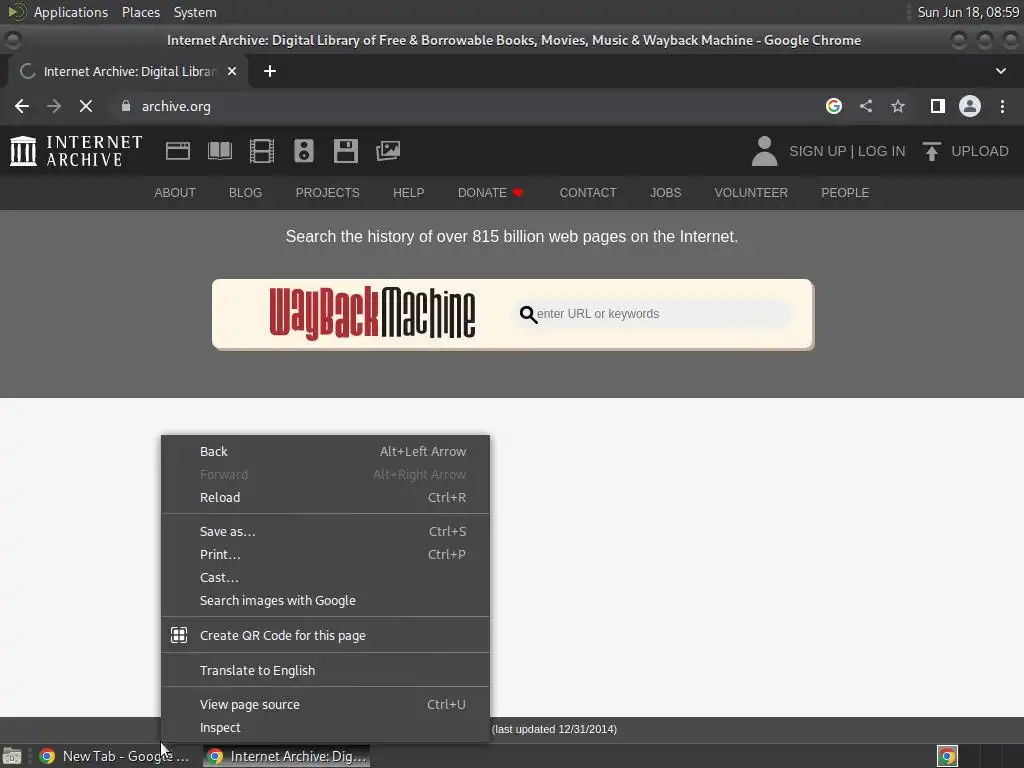Open the BLOG link
The image size is (1024, 768).
point(246,193)
